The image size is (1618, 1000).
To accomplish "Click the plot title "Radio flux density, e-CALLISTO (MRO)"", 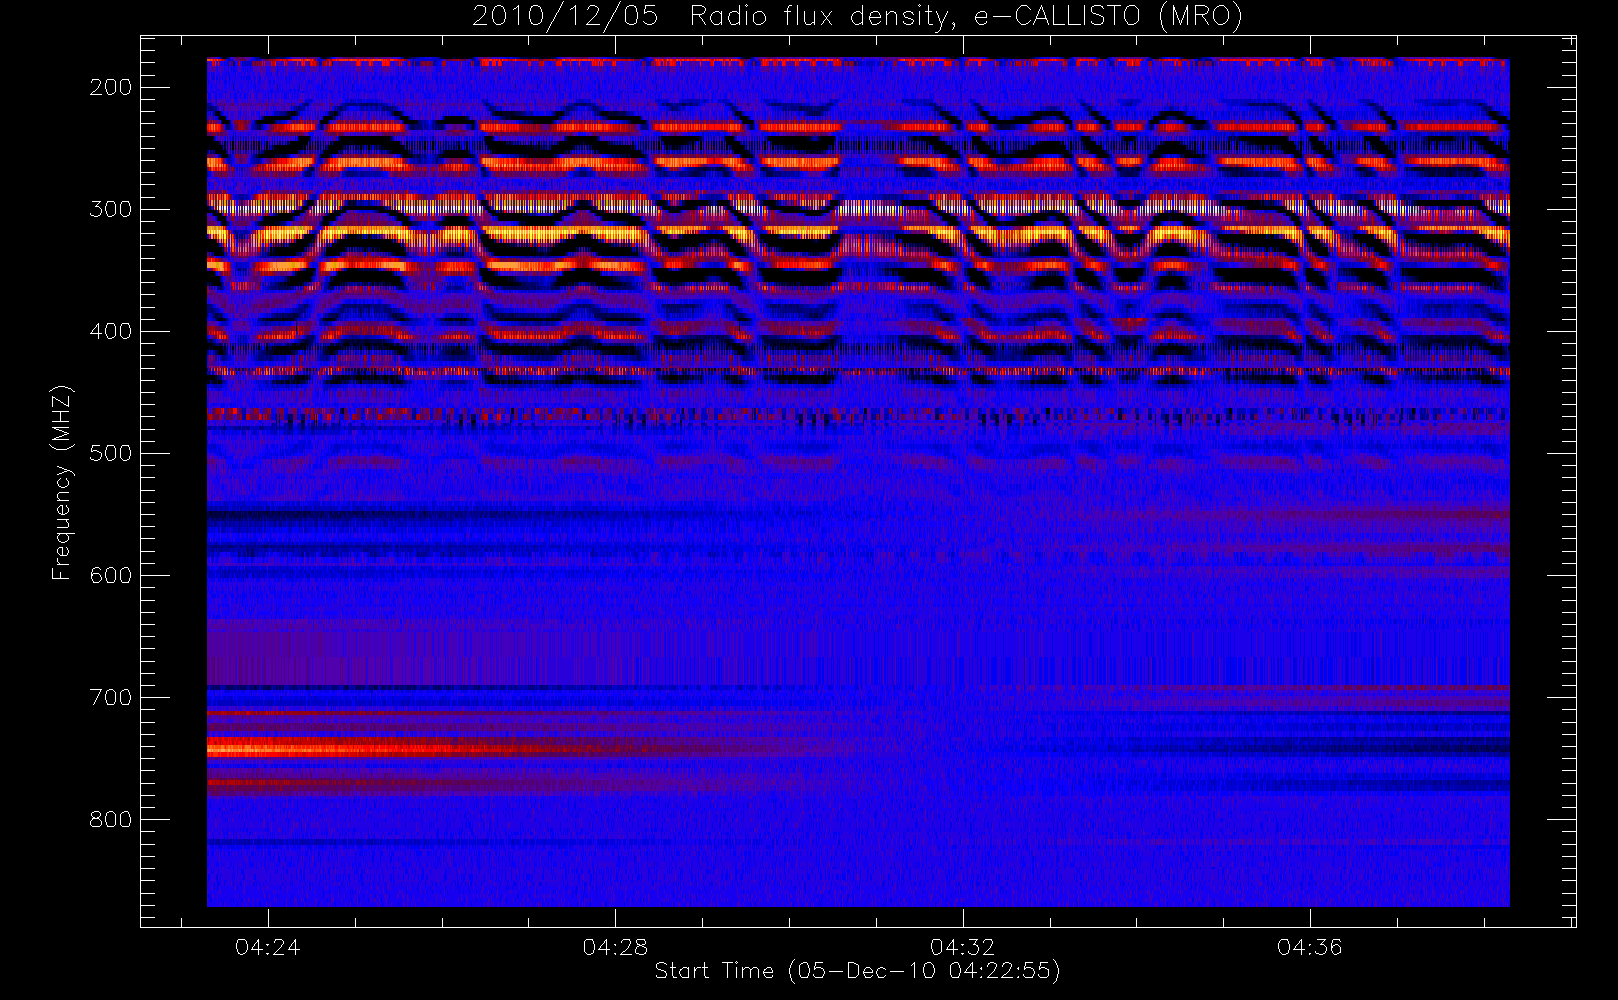I will pyautogui.click(x=966, y=17).
